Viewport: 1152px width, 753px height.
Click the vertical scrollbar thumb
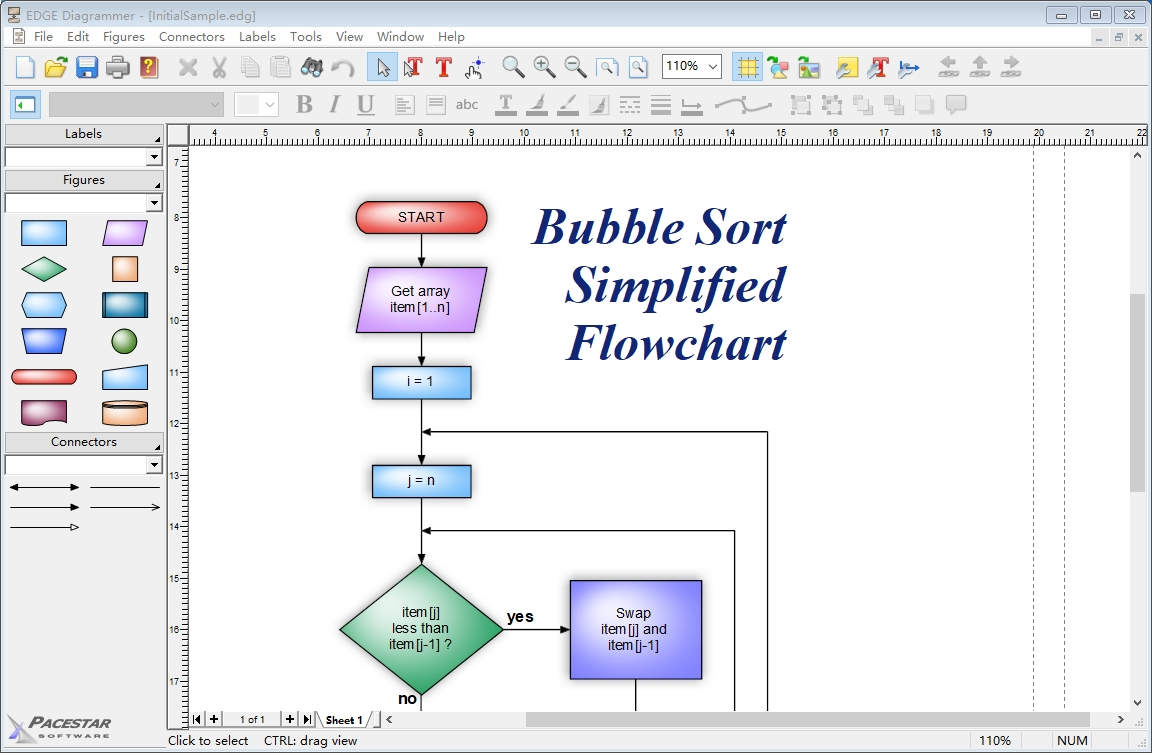click(1137, 392)
